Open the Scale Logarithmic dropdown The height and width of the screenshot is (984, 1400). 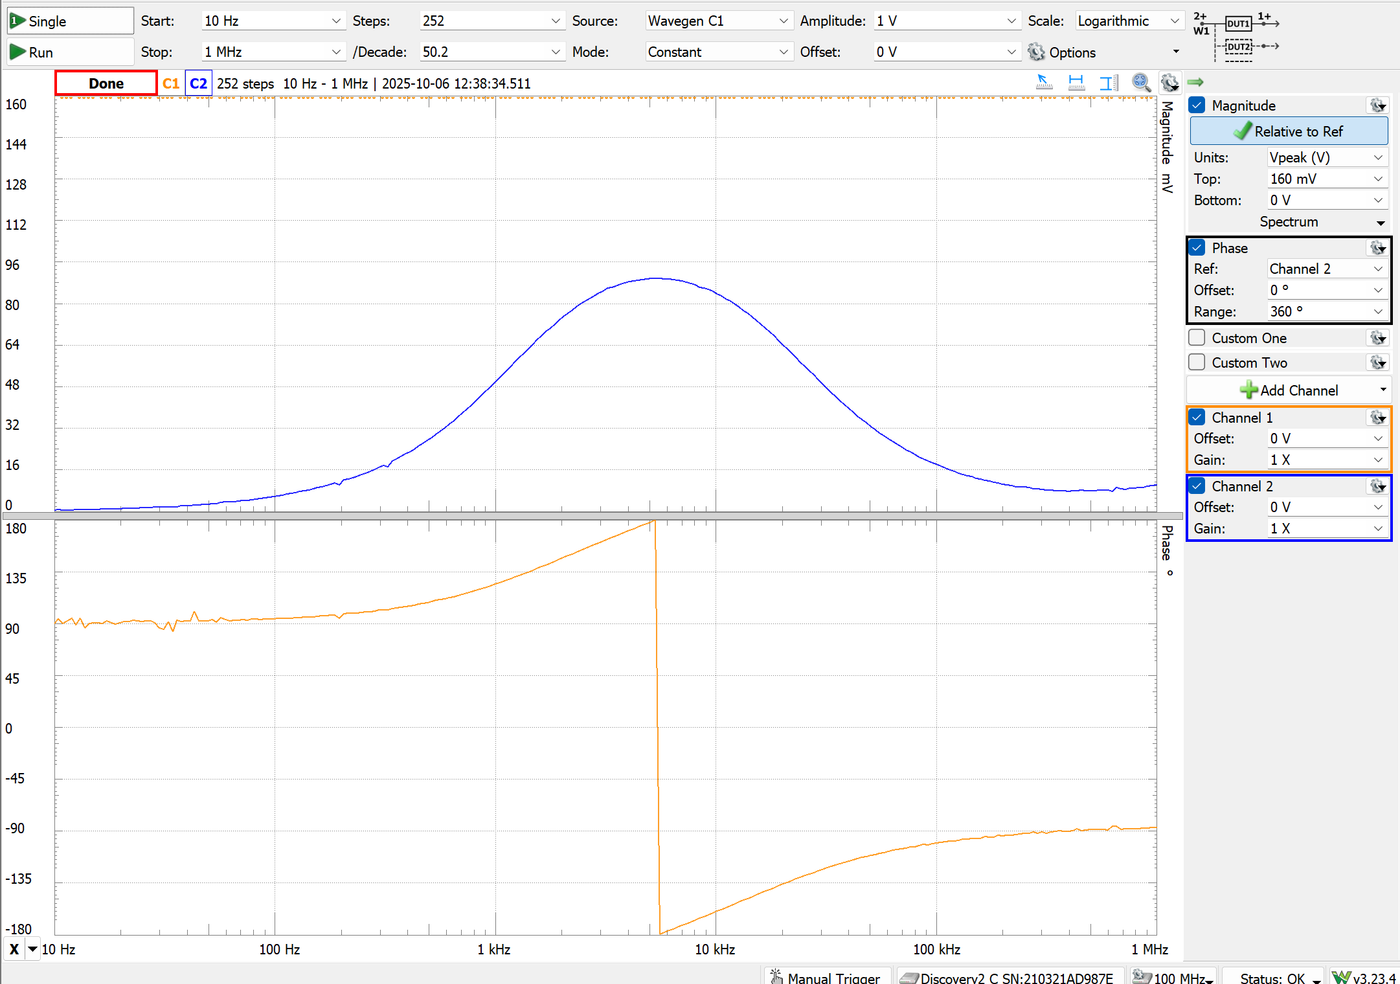(1130, 21)
